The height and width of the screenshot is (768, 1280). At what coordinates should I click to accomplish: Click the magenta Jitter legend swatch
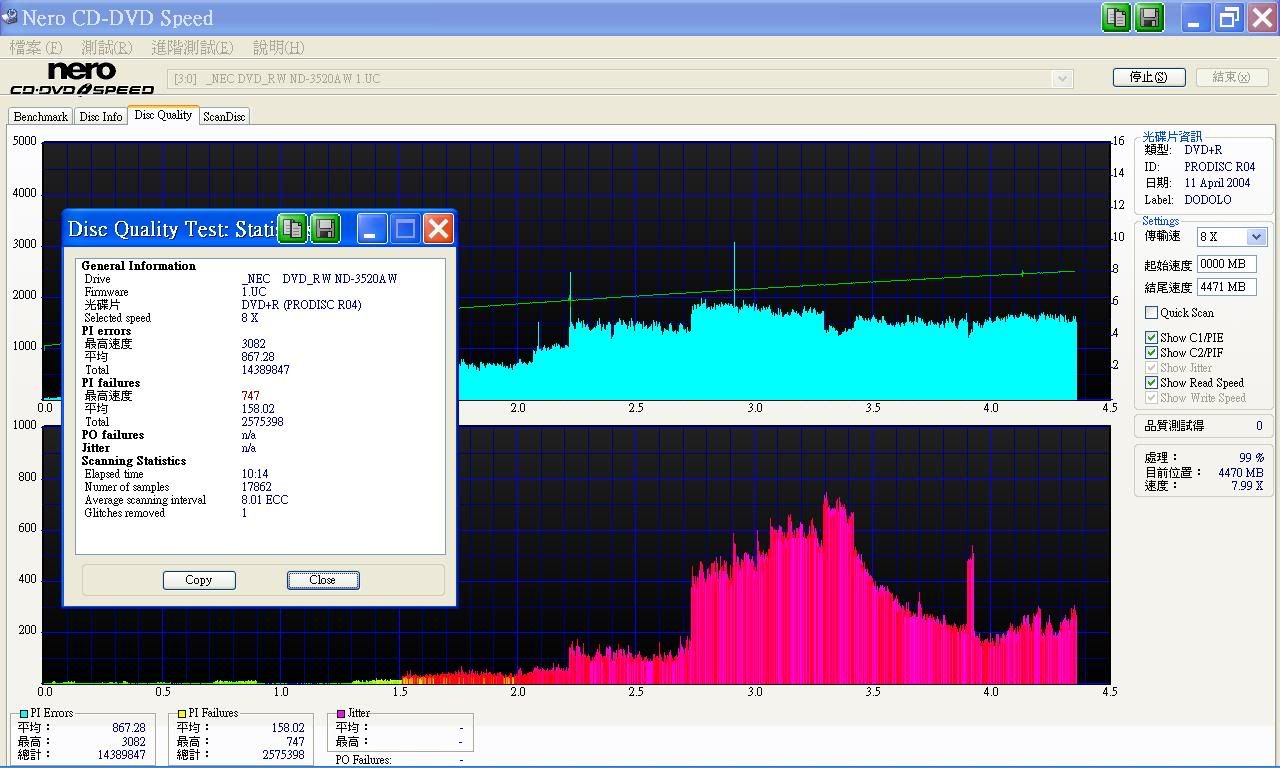point(341,713)
